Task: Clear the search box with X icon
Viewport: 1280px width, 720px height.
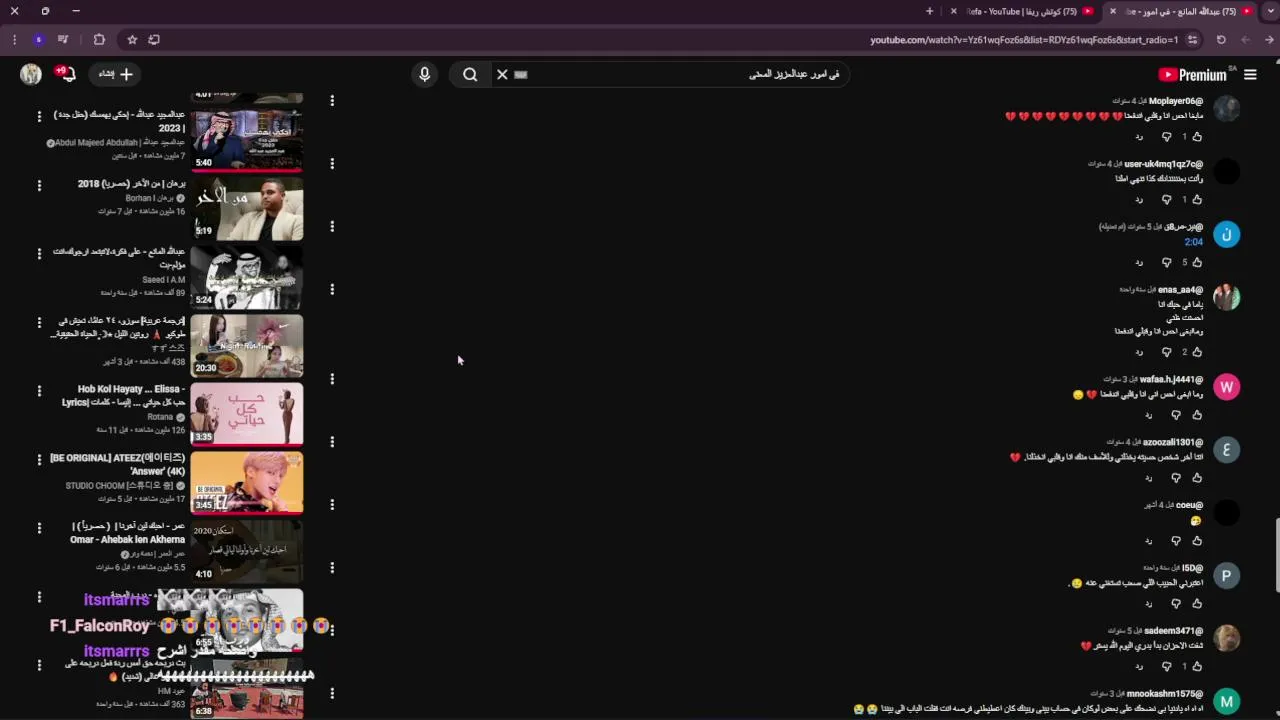Action: [502, 74]
